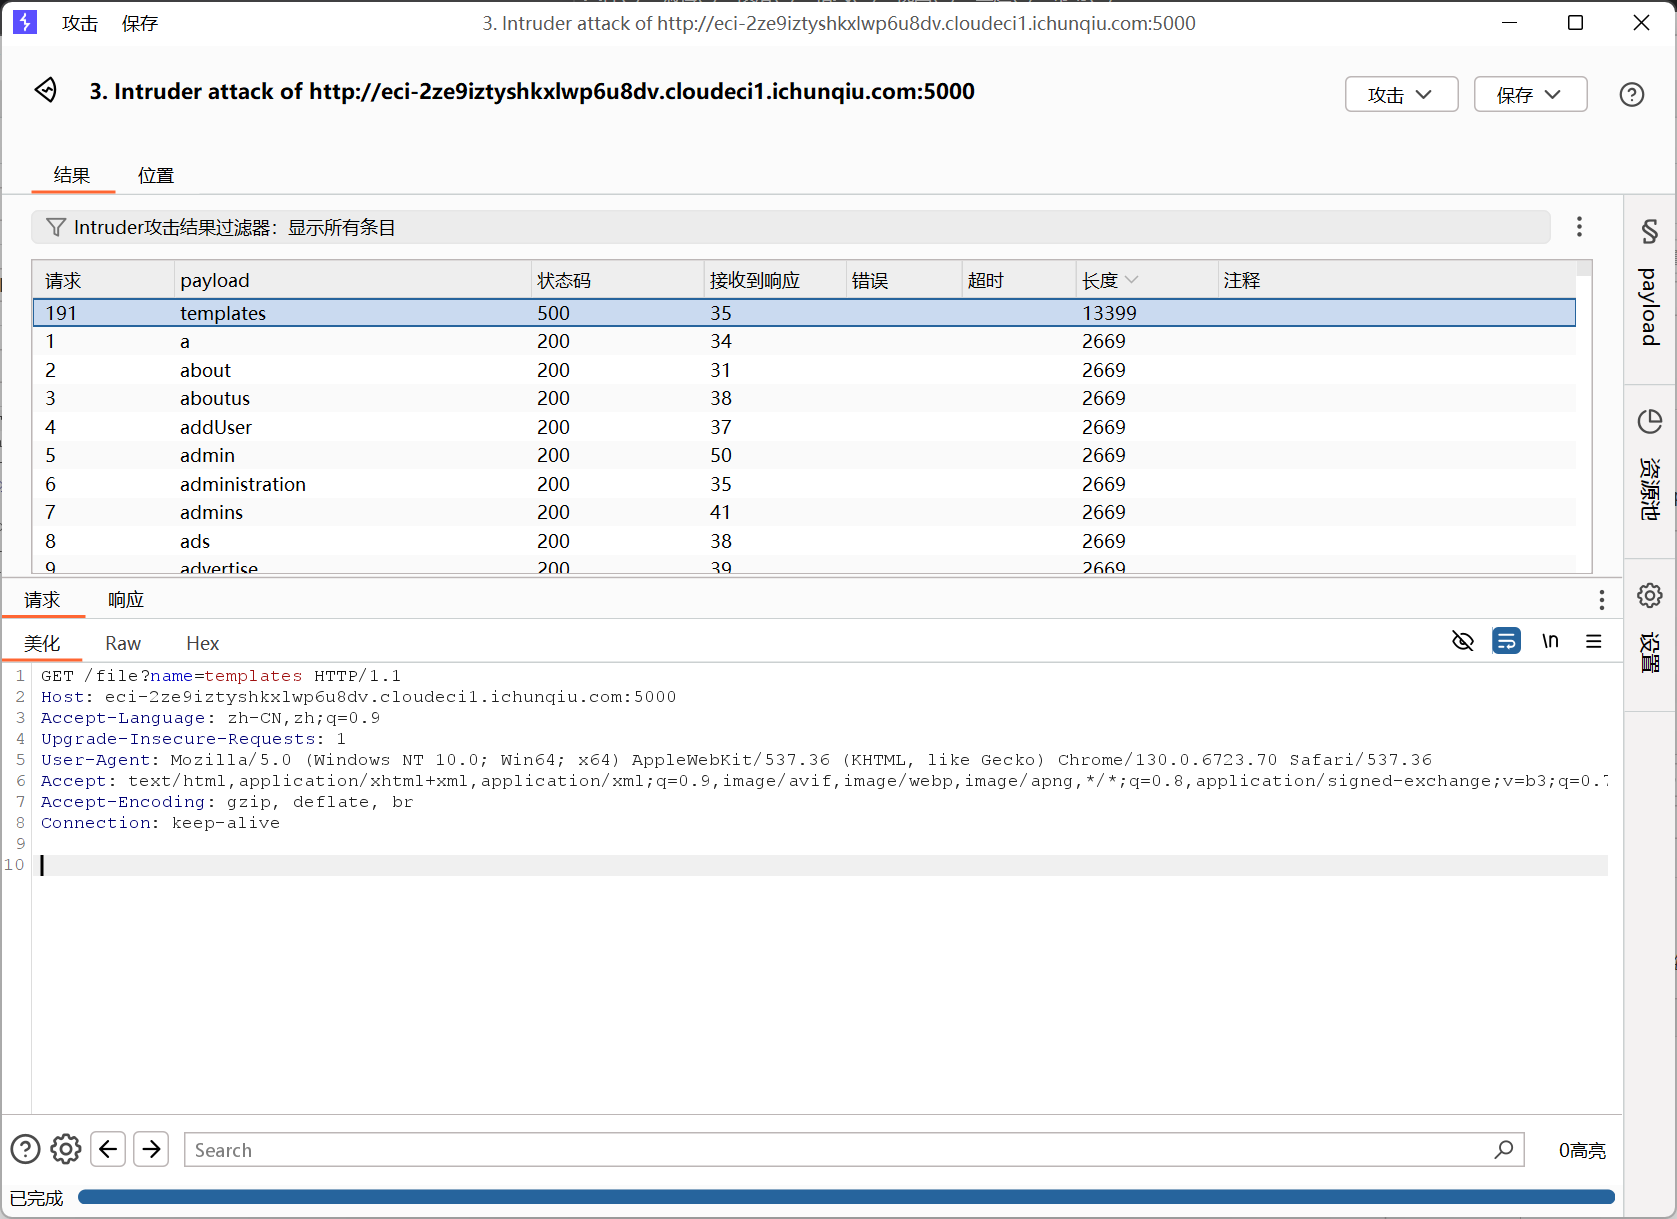Image resolution: width=1677 pixels, height=1219 pixels.
Task: Switch to the 位置 tab
Action: 156,175
